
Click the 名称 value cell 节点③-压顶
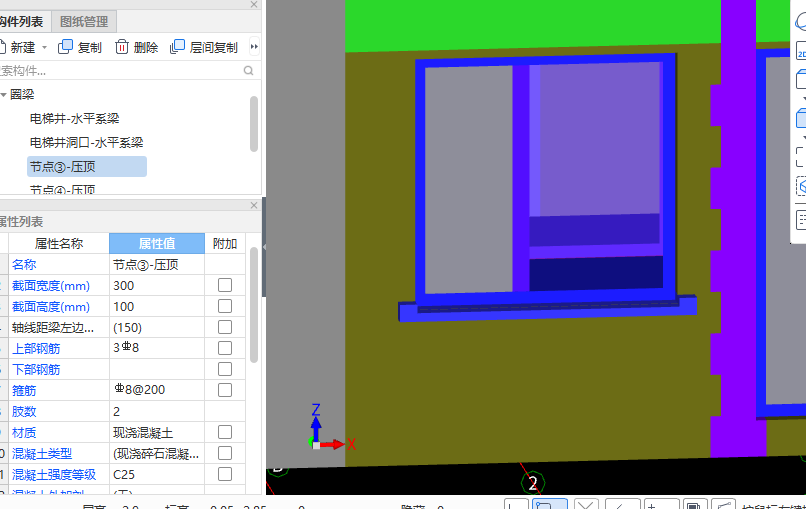(157, 265)
